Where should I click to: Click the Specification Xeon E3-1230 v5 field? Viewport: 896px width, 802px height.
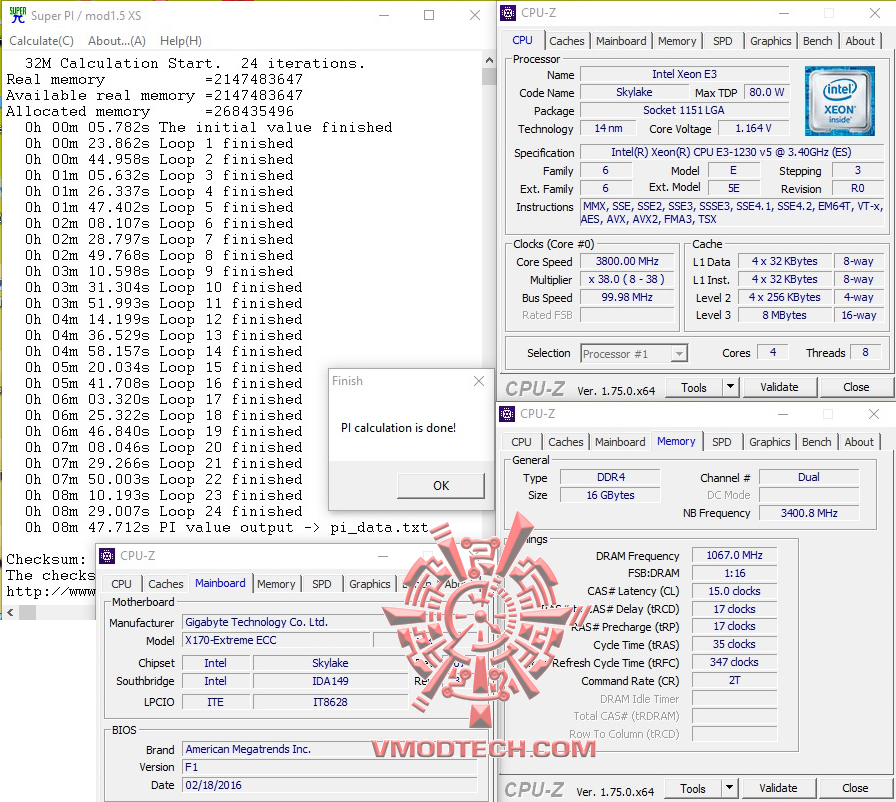pyautogui.click(x=731, y=153)
